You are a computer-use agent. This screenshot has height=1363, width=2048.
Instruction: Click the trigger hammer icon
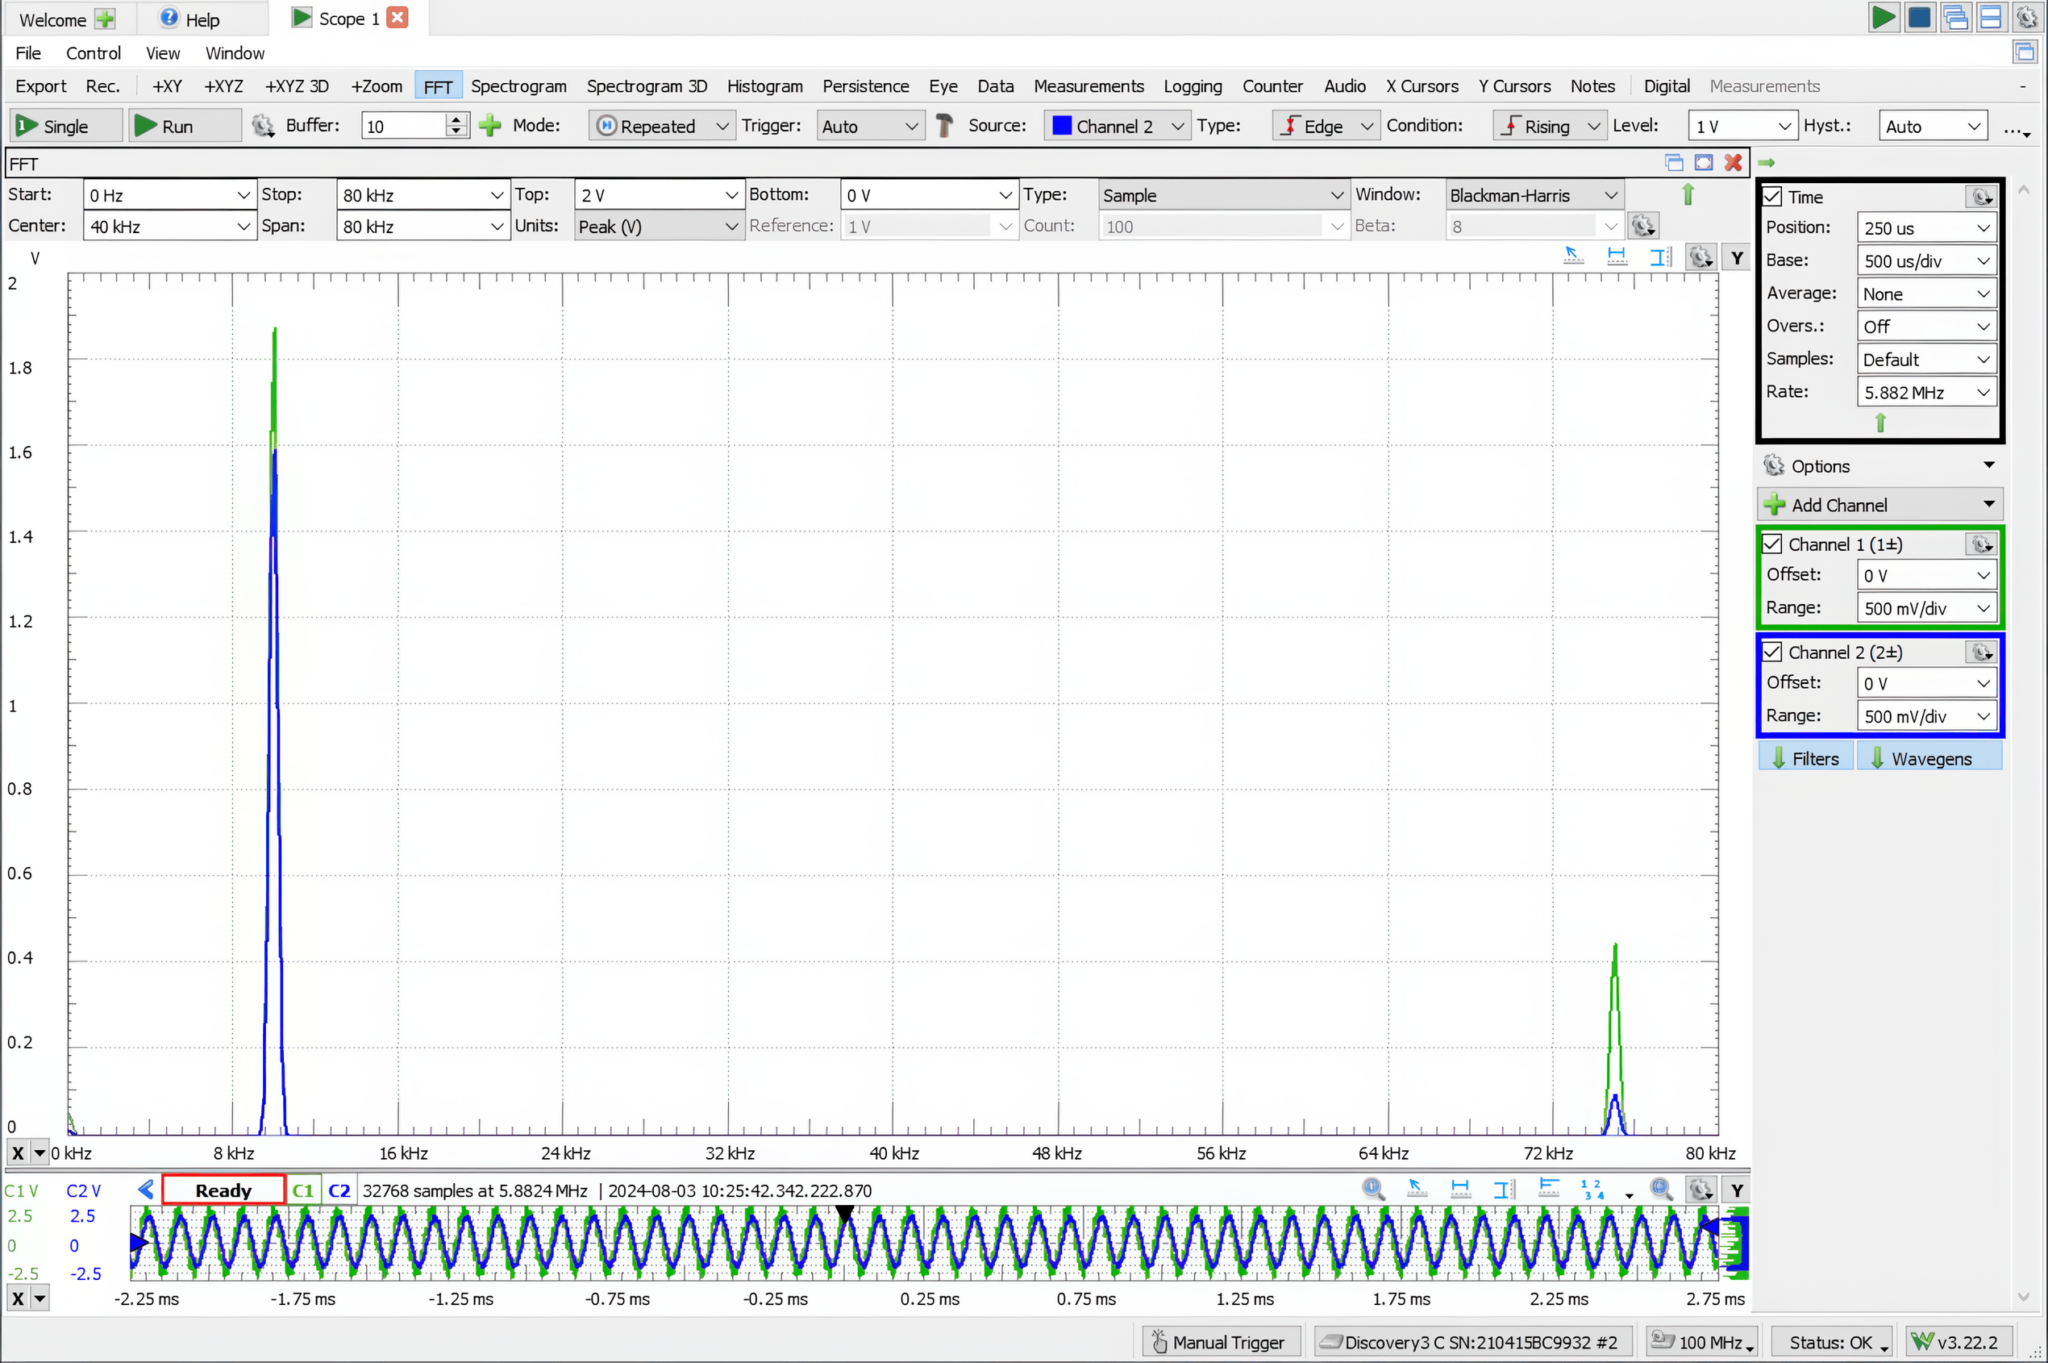click(x=944, y=126)
